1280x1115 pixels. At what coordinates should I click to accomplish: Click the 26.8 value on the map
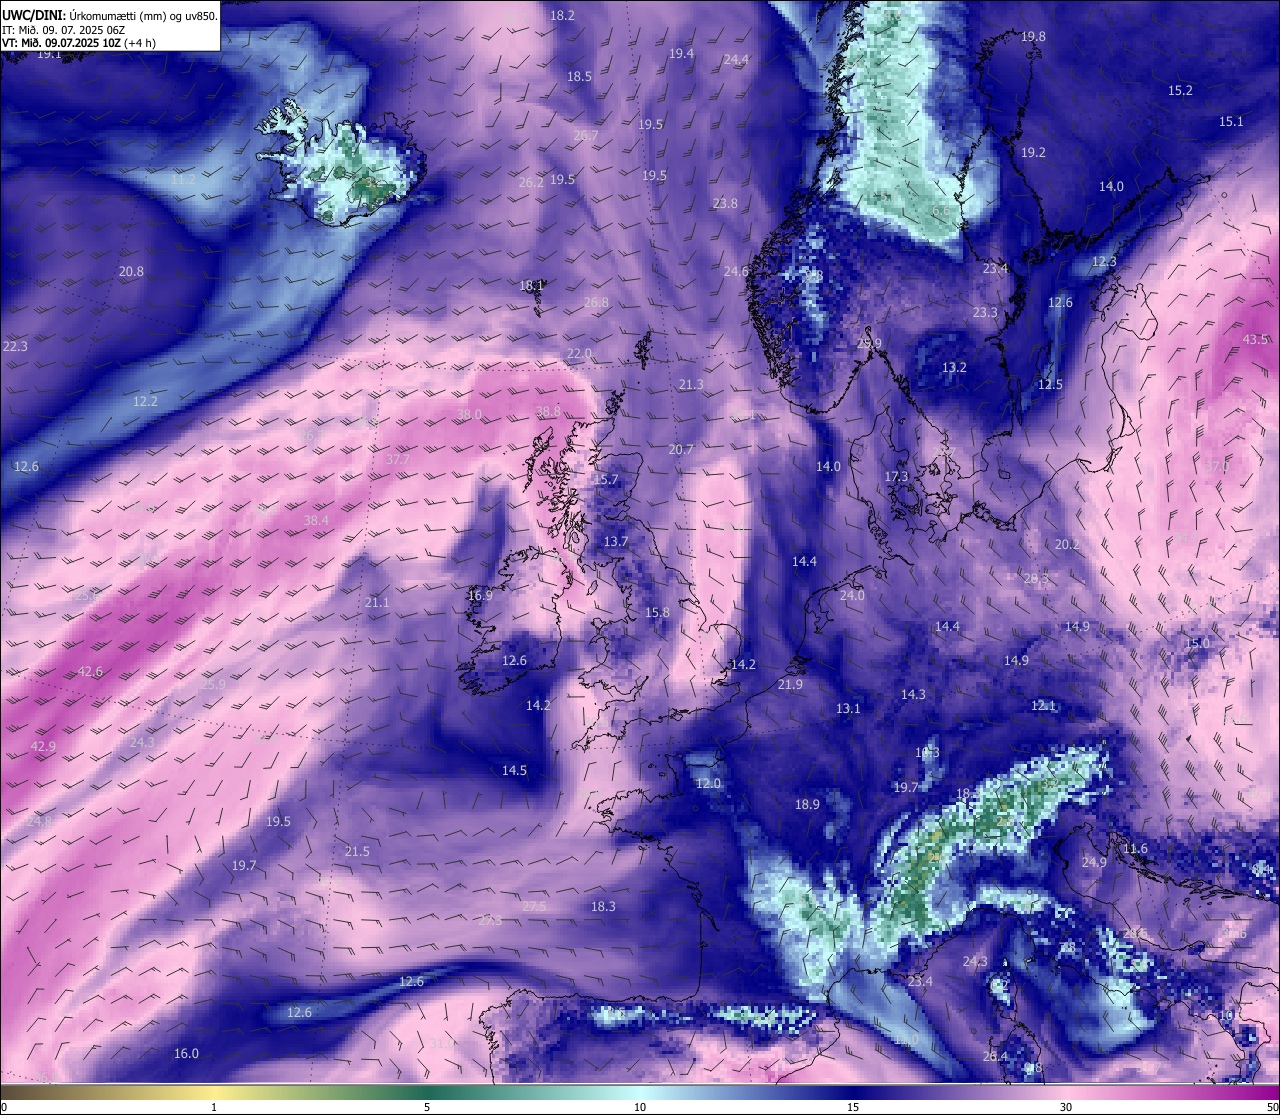click(596, 302)
